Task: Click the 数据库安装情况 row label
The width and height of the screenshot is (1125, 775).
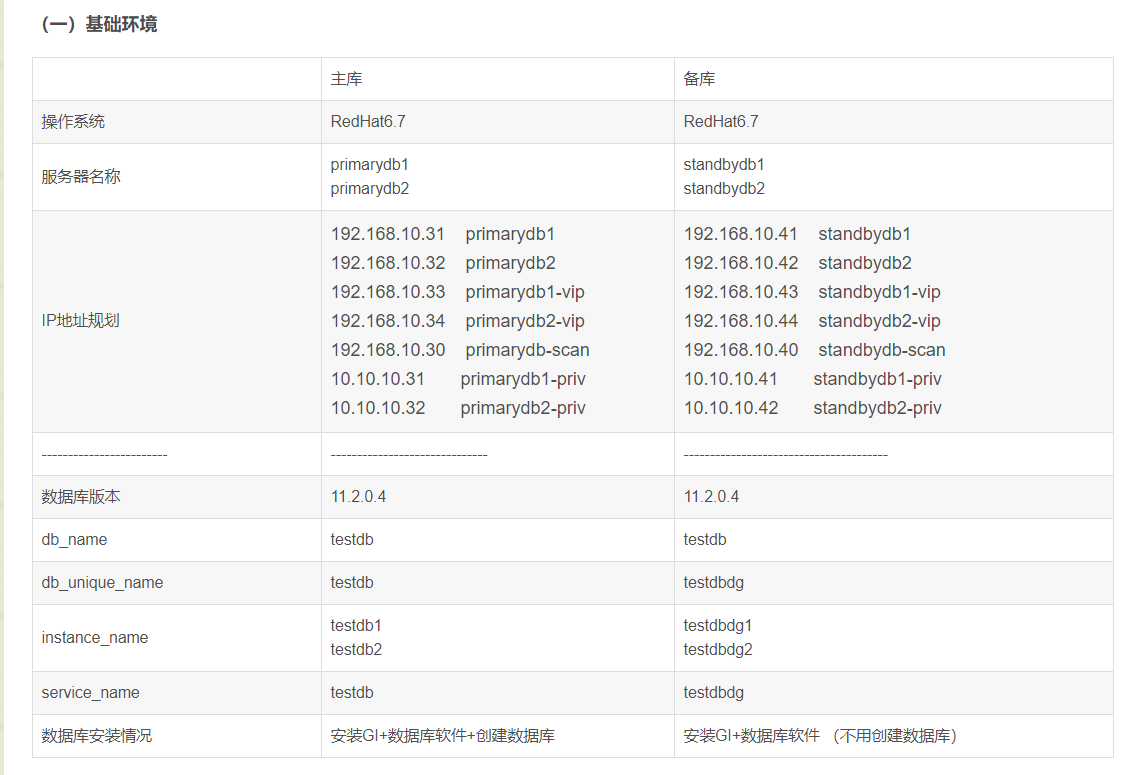Action: pos(97,736)
